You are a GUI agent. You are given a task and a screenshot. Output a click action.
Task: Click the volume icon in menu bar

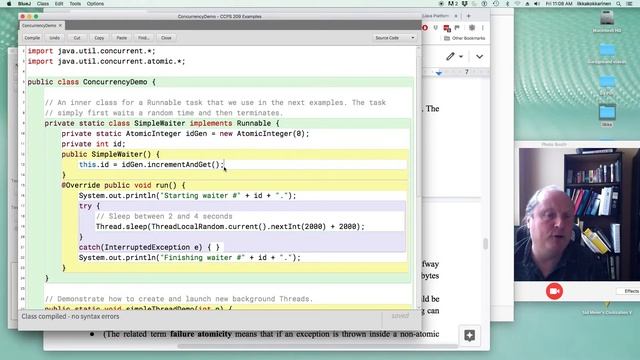(537, 4)
